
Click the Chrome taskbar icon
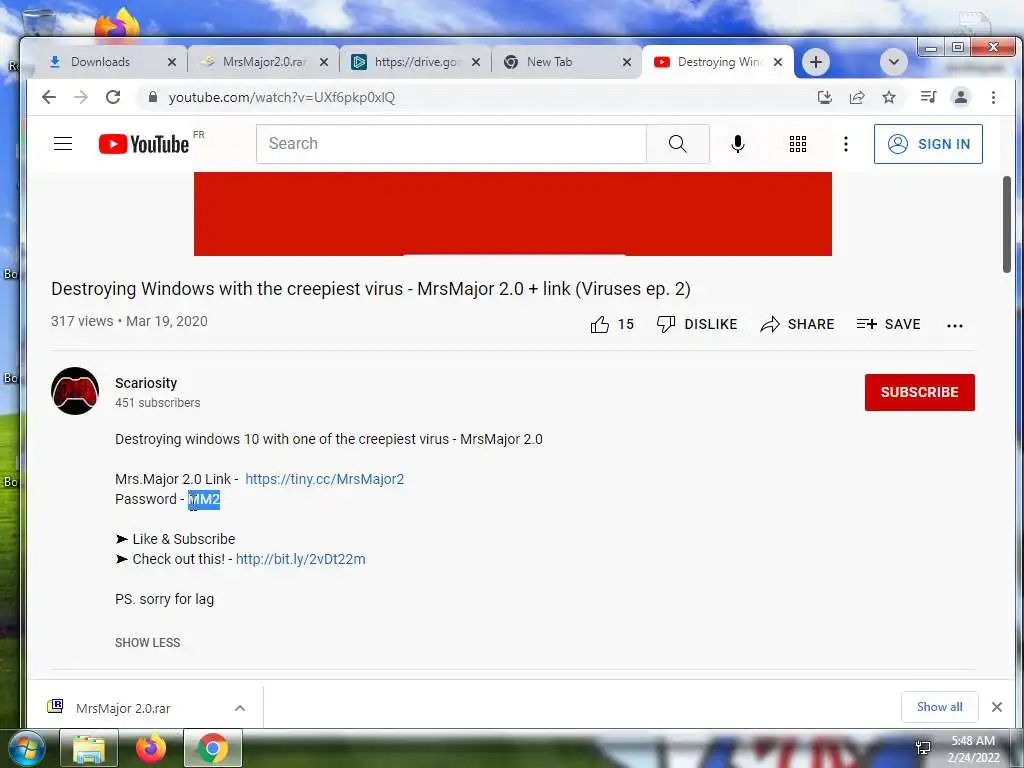[x=212, y=748]
